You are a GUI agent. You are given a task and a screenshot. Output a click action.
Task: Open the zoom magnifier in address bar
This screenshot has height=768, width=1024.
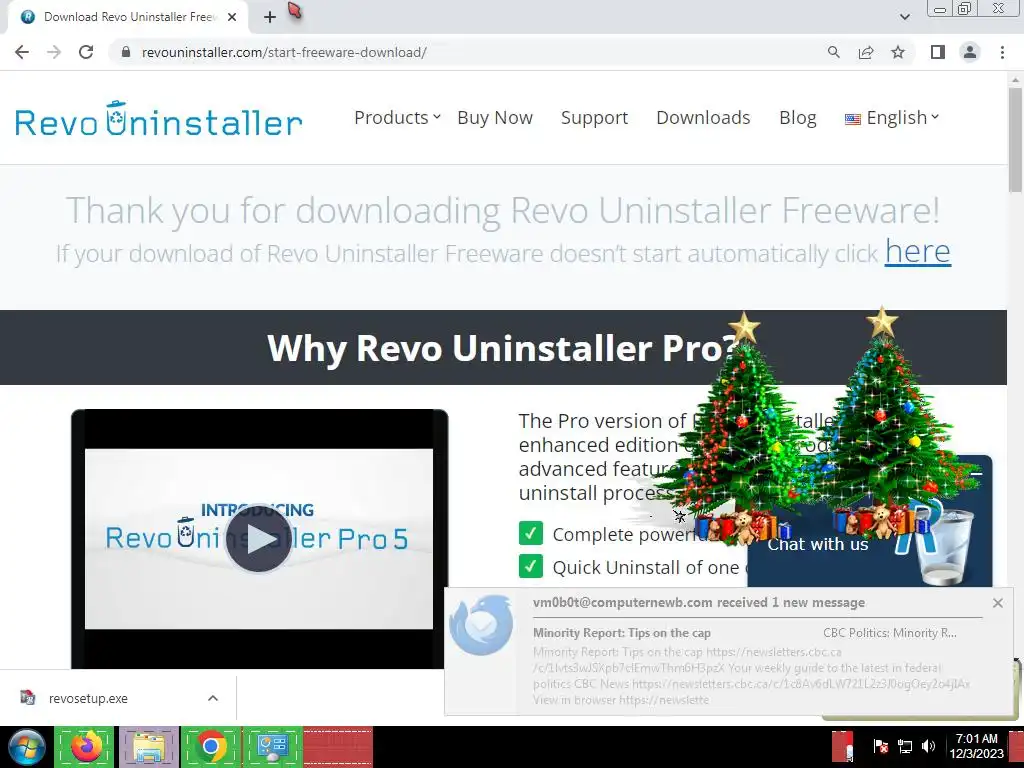[x=834, y=52]
